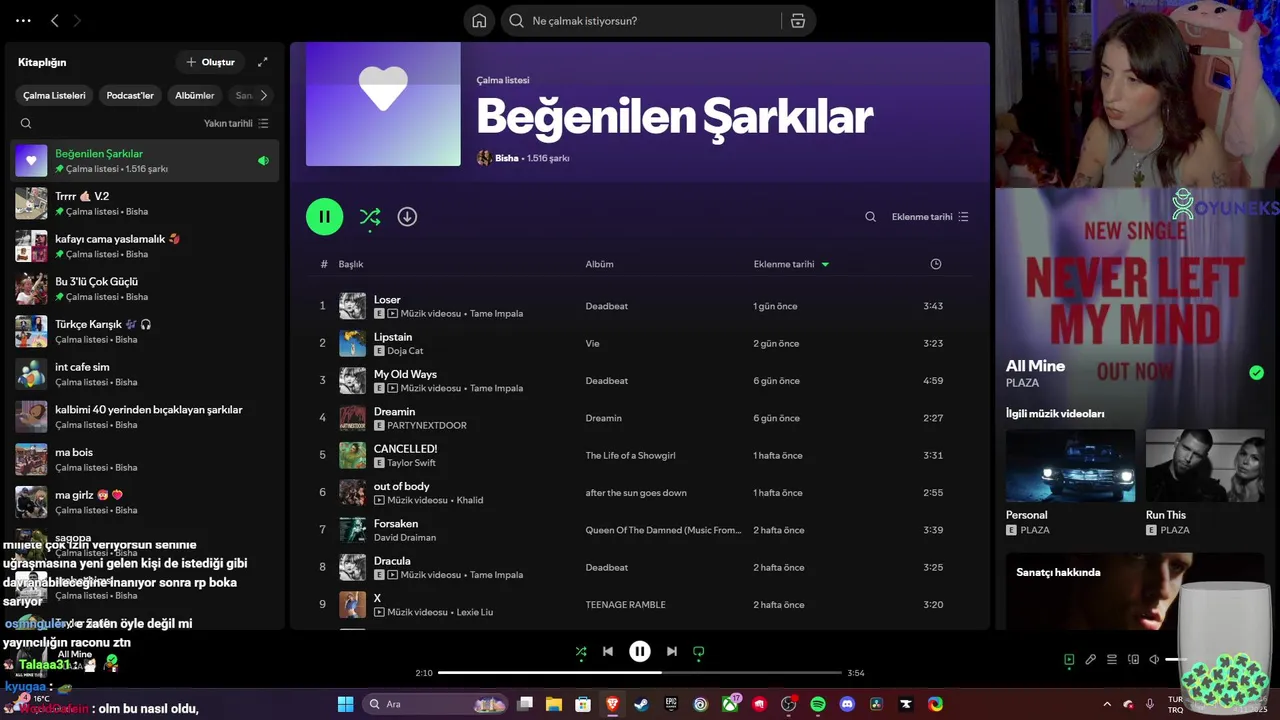Open the int cafe sim playlist

[x=144, y=374]
